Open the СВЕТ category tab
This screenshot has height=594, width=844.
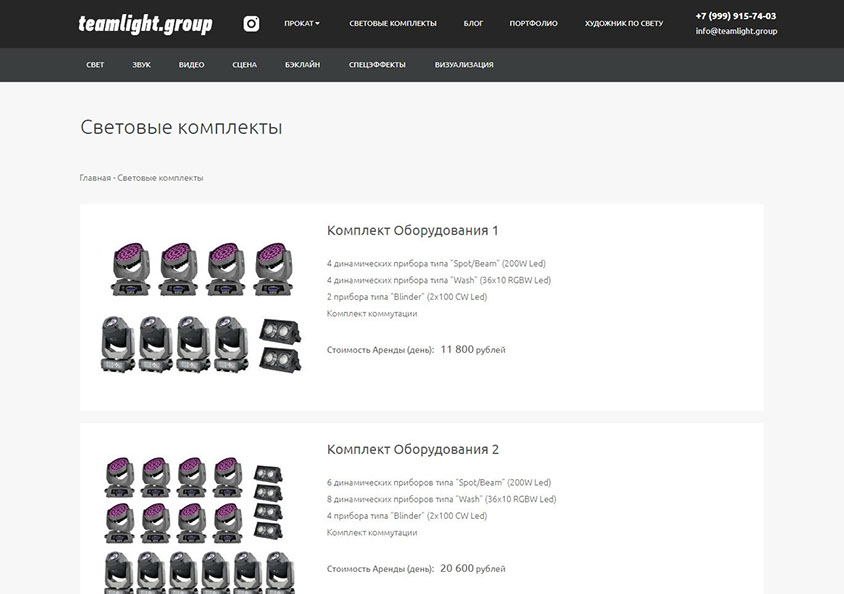click(x=95, y=65)
